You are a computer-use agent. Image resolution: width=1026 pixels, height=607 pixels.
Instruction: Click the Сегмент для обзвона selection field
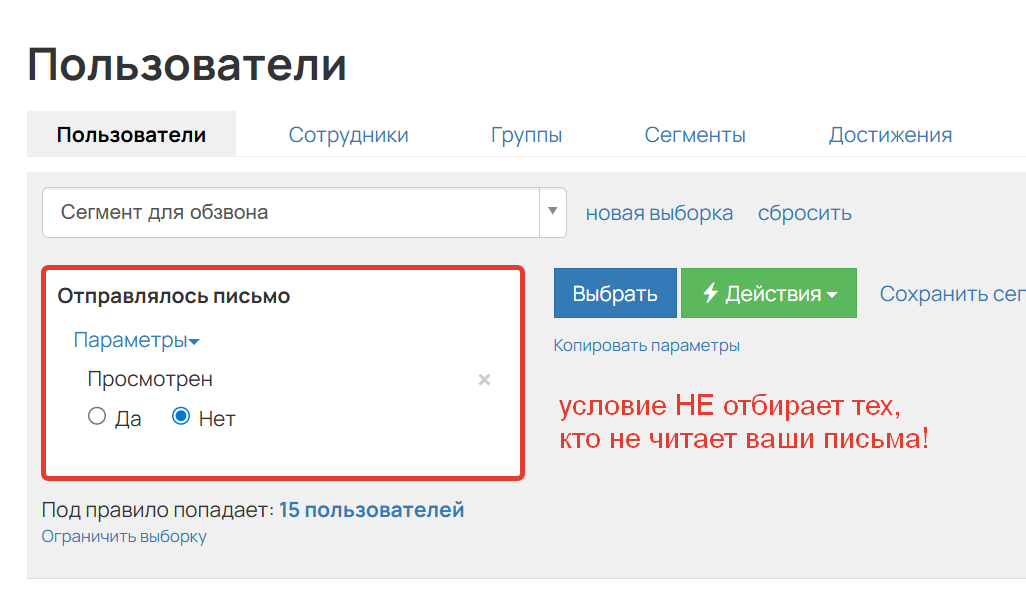(x=290, y=212)
